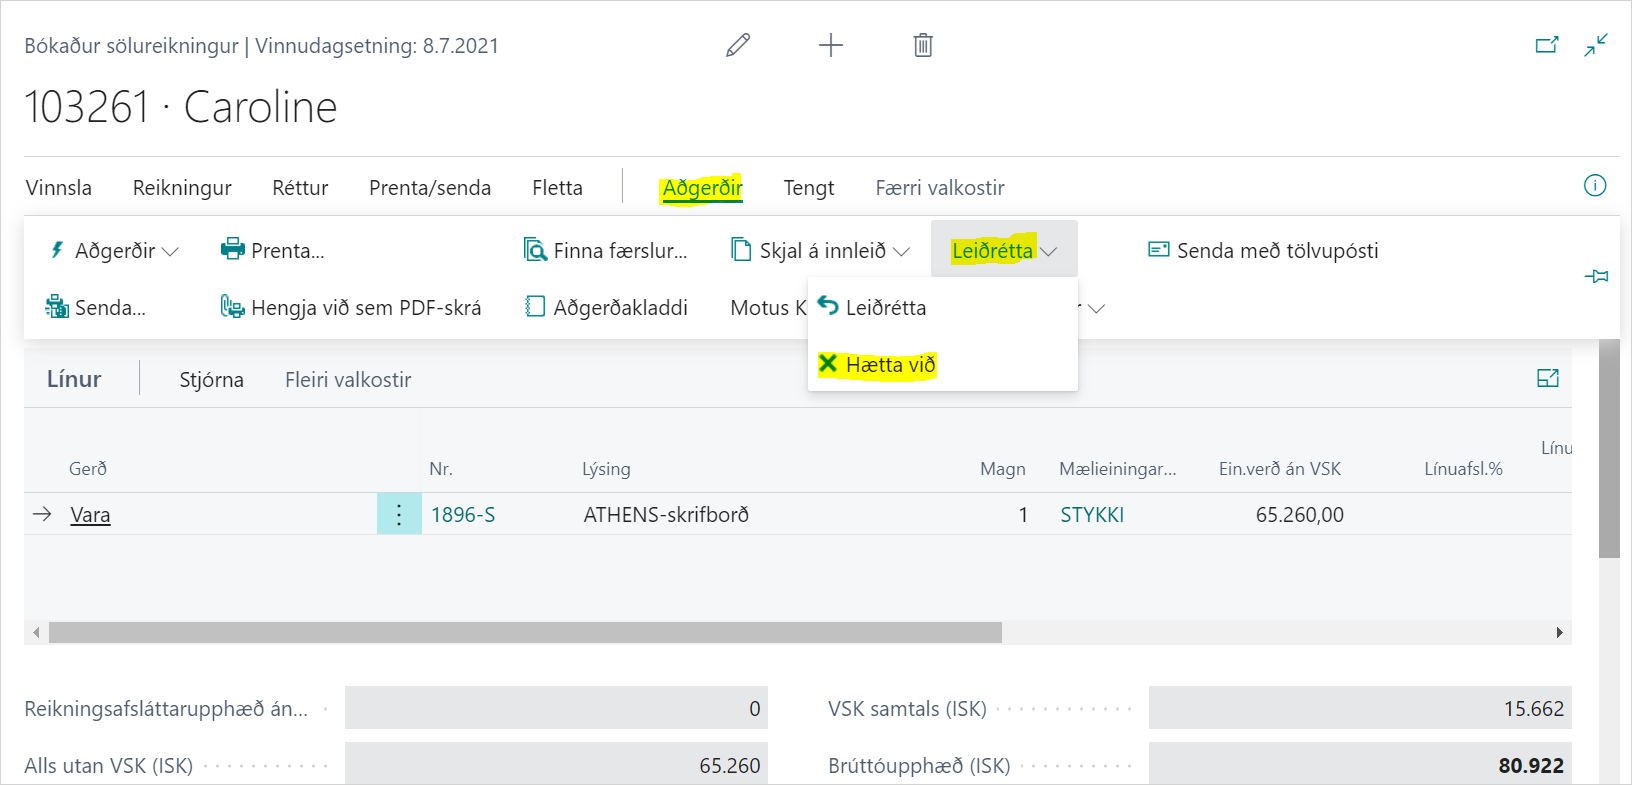Switch to the Reikningur tab
This screenshot has width=1632, height=785.
point(182,188)
